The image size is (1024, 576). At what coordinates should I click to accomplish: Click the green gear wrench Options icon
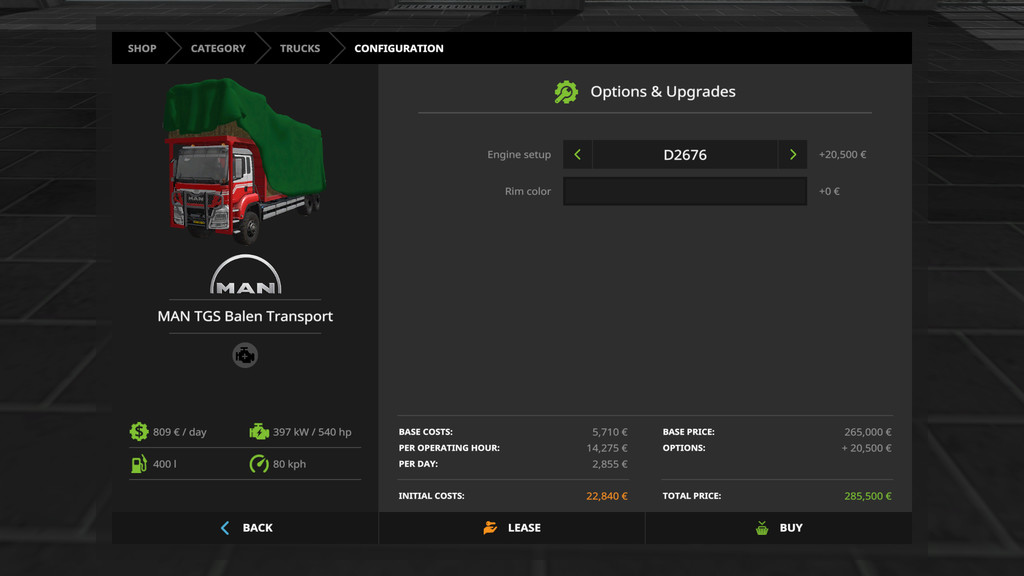[566, 92]
